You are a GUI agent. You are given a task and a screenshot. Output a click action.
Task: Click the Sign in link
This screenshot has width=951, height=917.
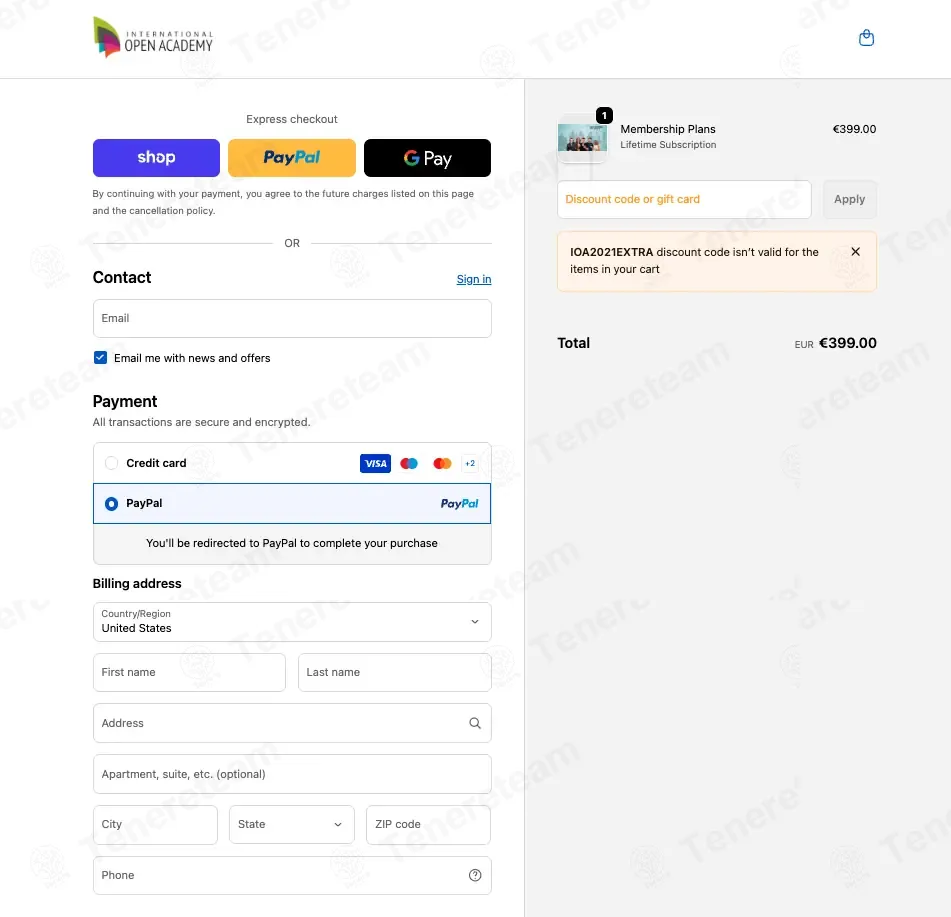click(x=474, y=279)
